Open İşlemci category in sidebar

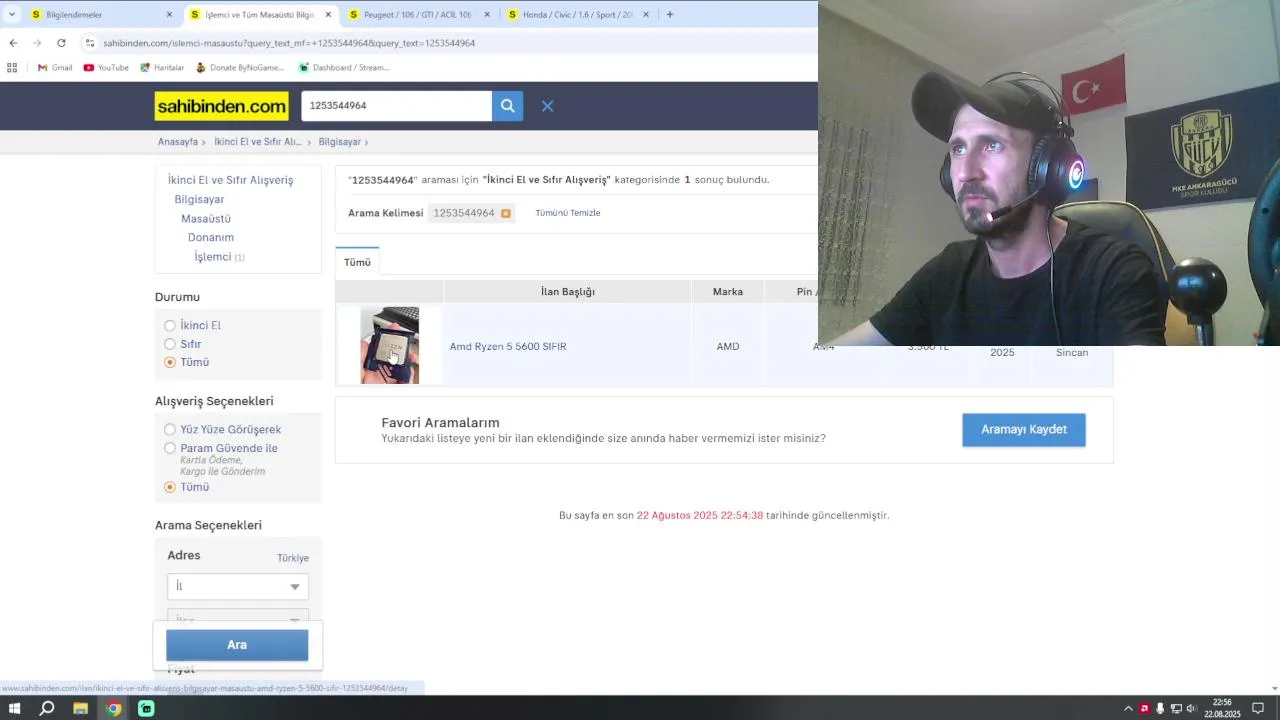213,257
